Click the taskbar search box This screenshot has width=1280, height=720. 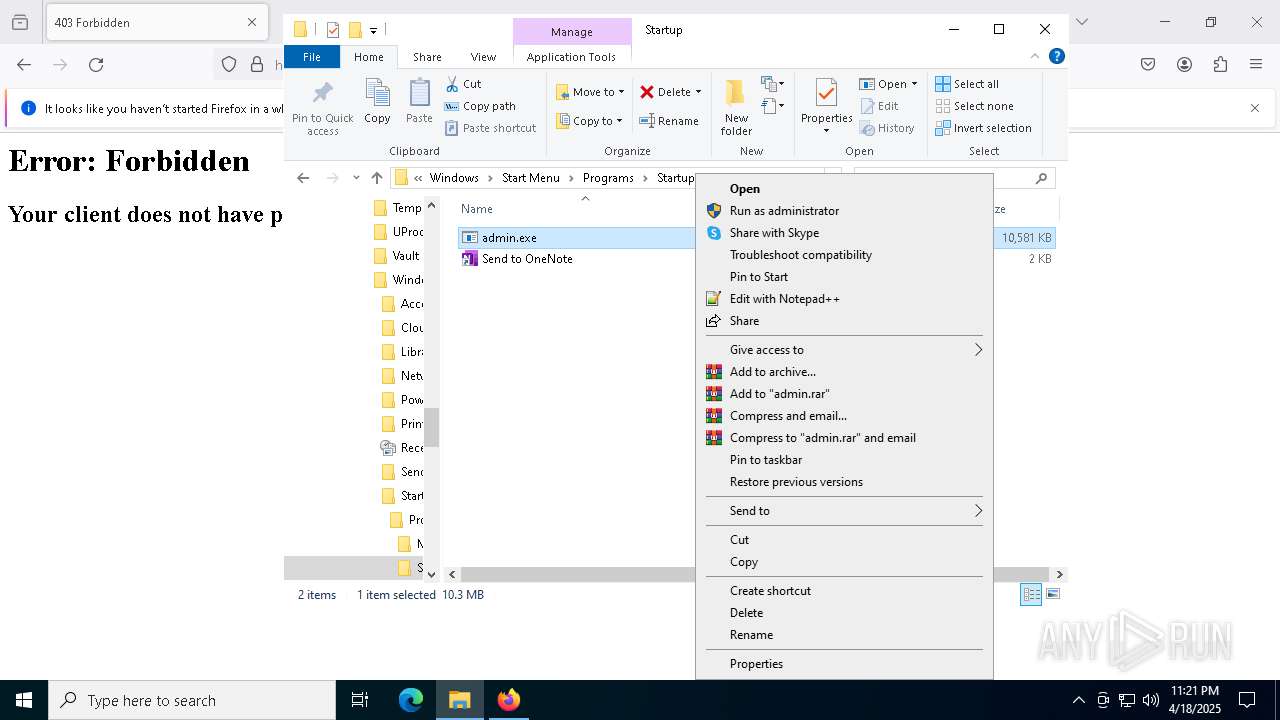coord(192,700)
